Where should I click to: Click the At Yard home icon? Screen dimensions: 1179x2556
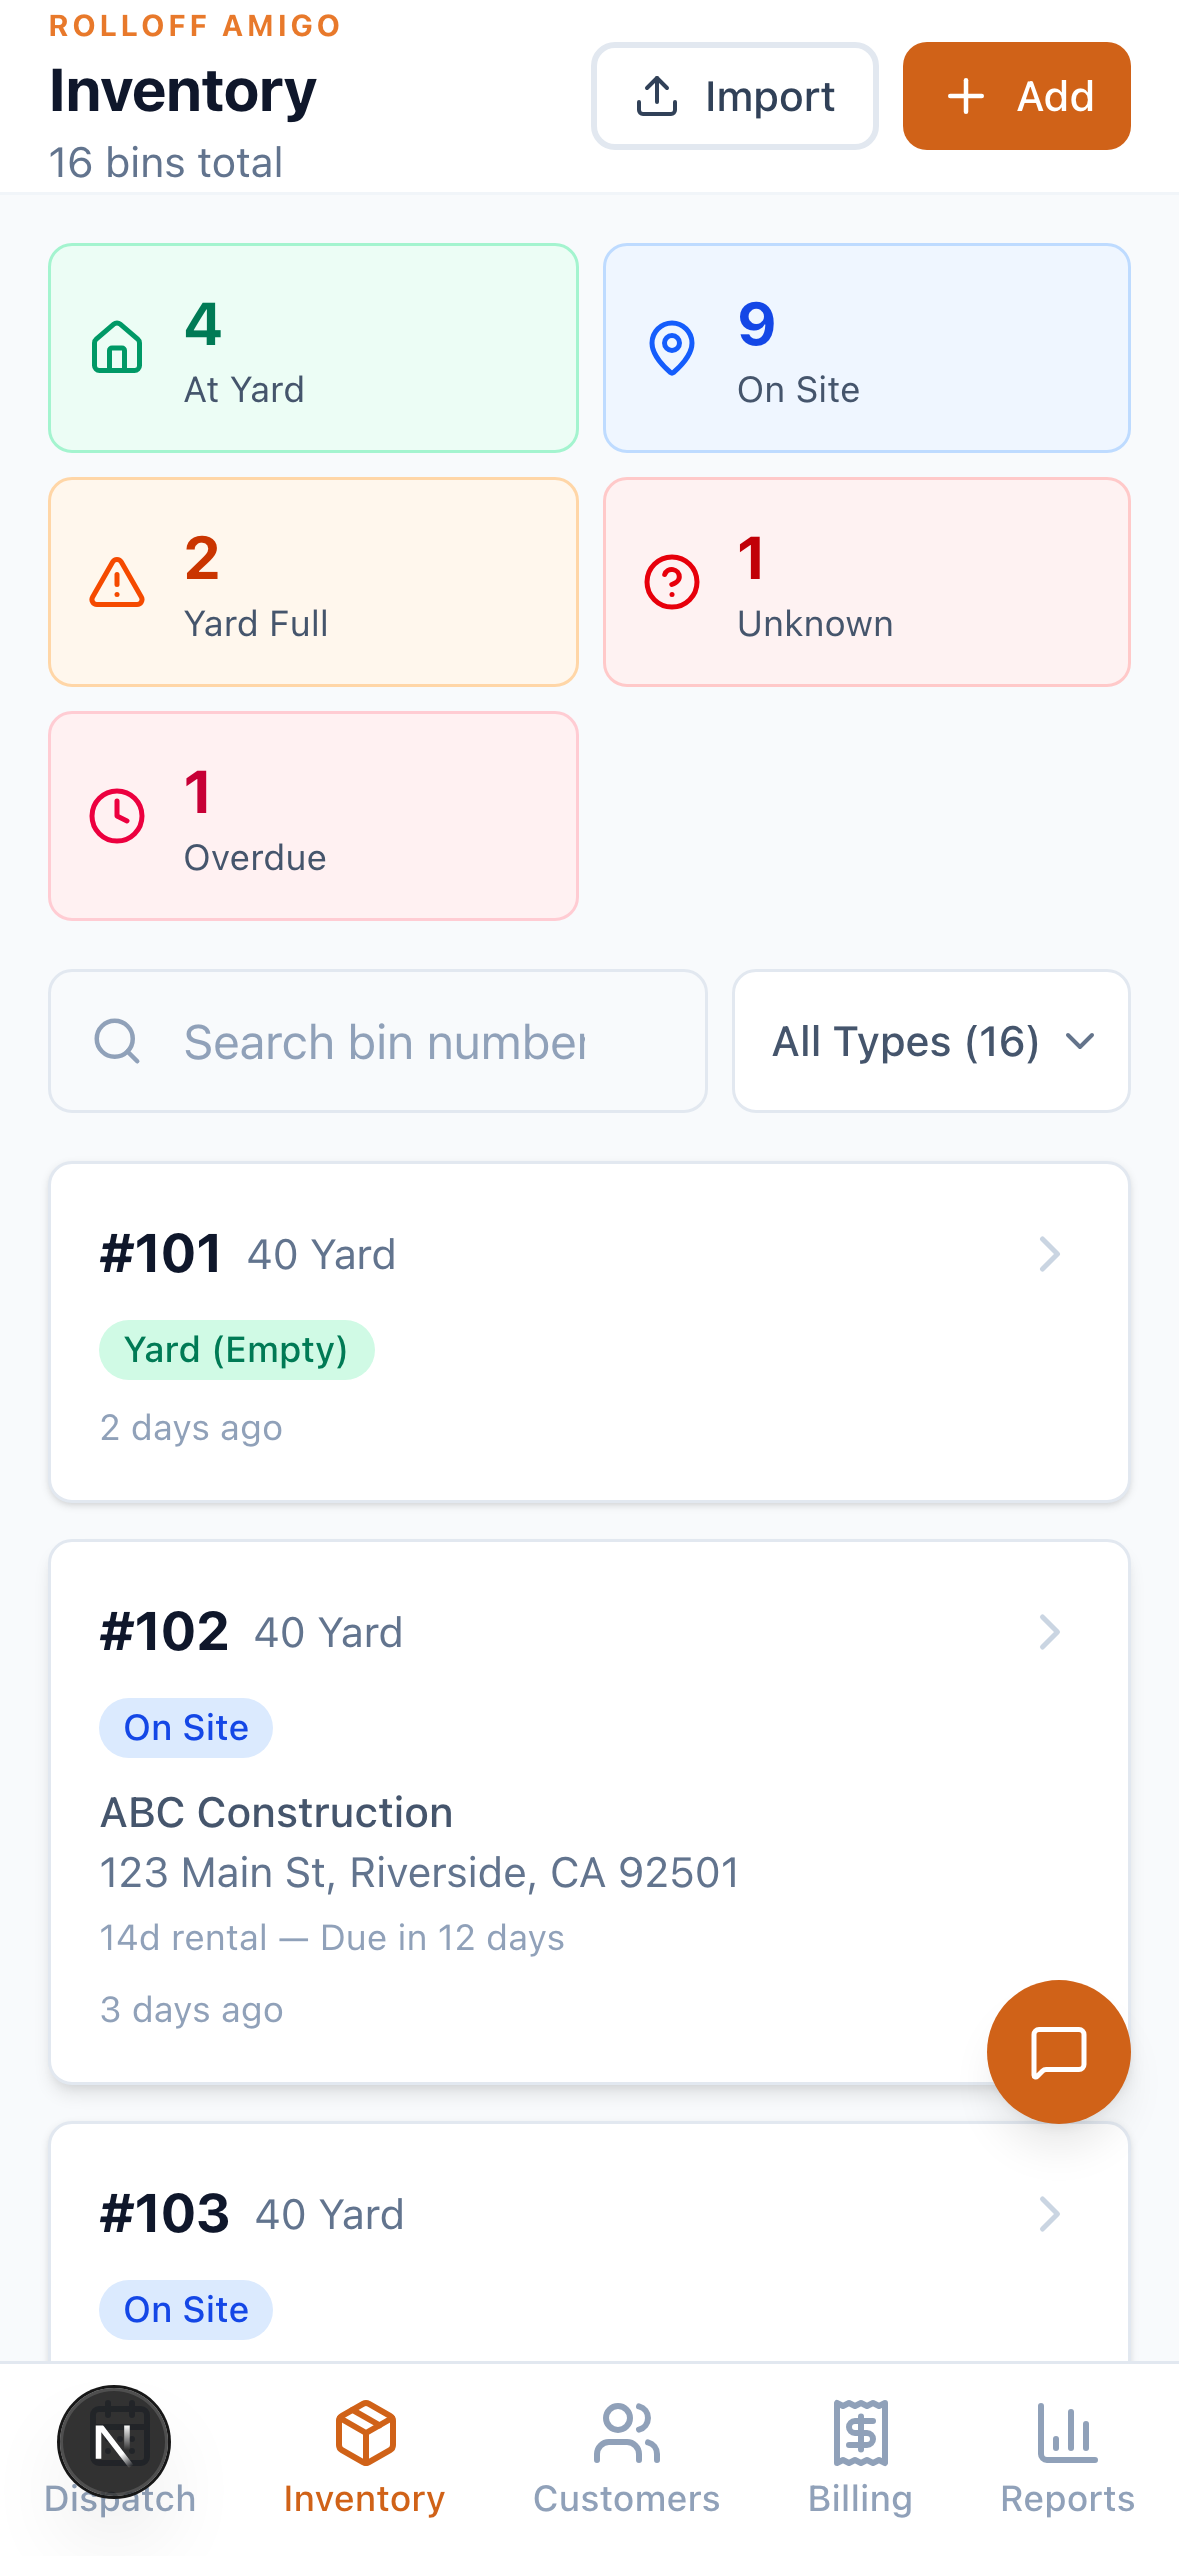(x=117, y=348)
